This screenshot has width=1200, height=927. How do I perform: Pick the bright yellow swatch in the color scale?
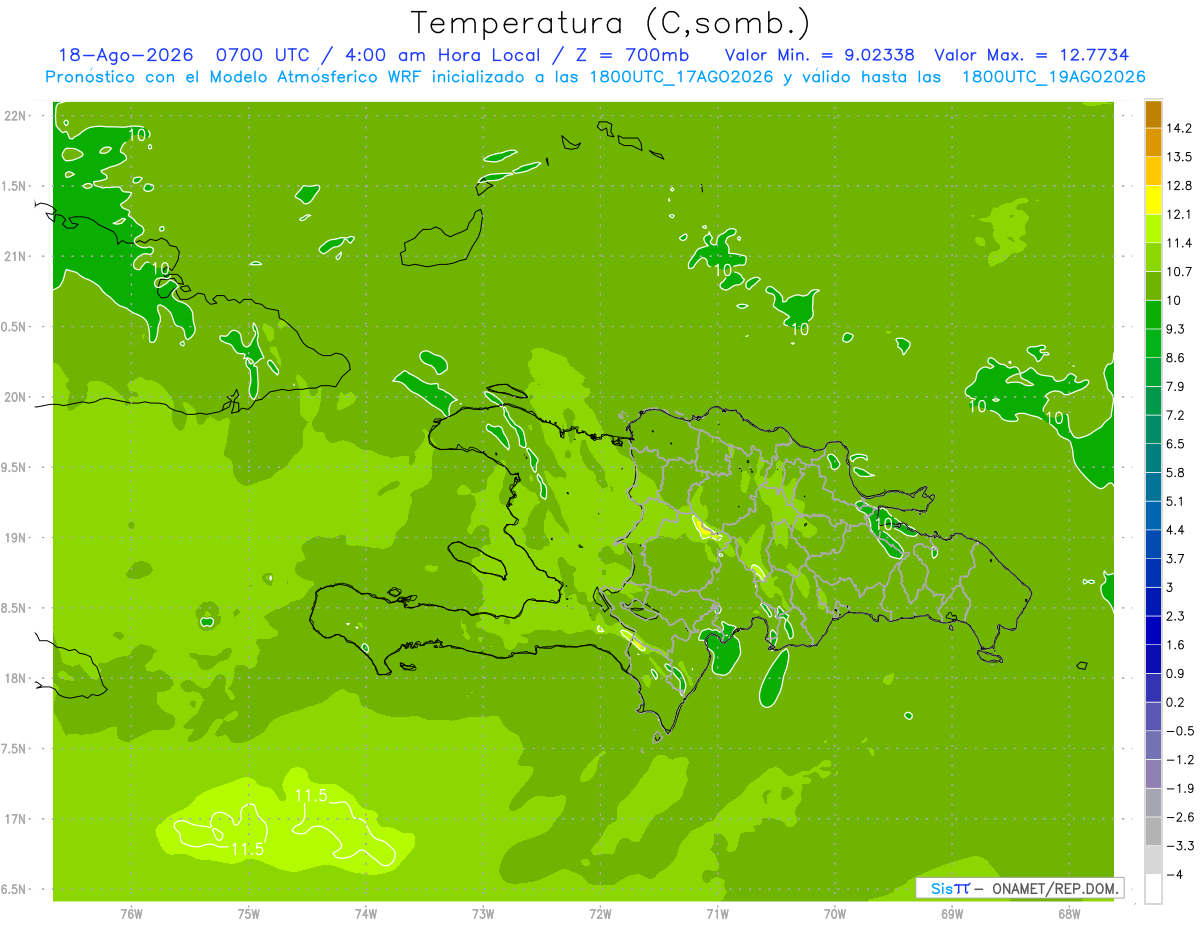[1153, 200]
